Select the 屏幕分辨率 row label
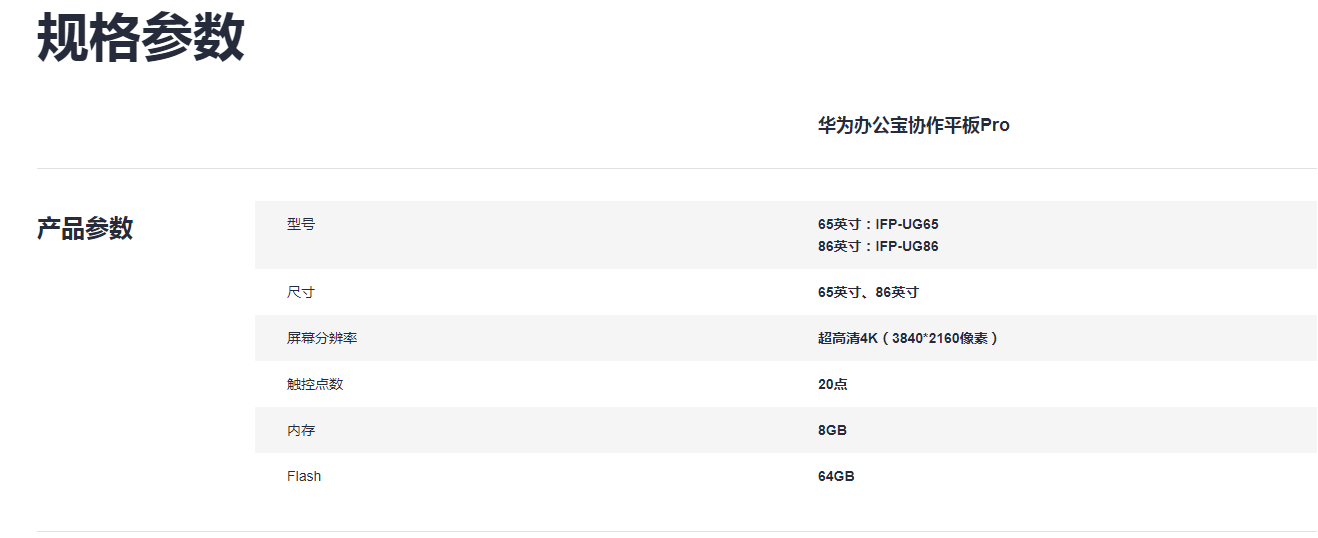The image size is (1318, 538). point(322,338)
